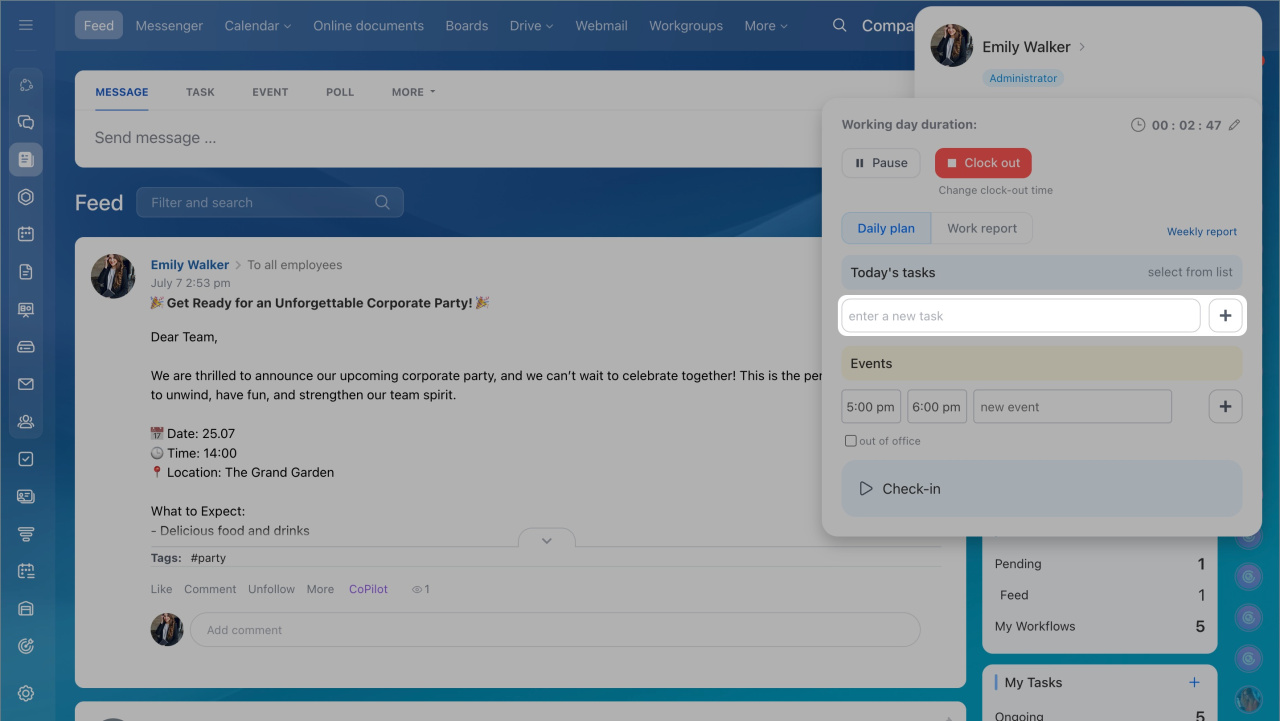Open the search magnifier in top bar
This screenshot has width=1280, height=721.
tap(840, 25)
